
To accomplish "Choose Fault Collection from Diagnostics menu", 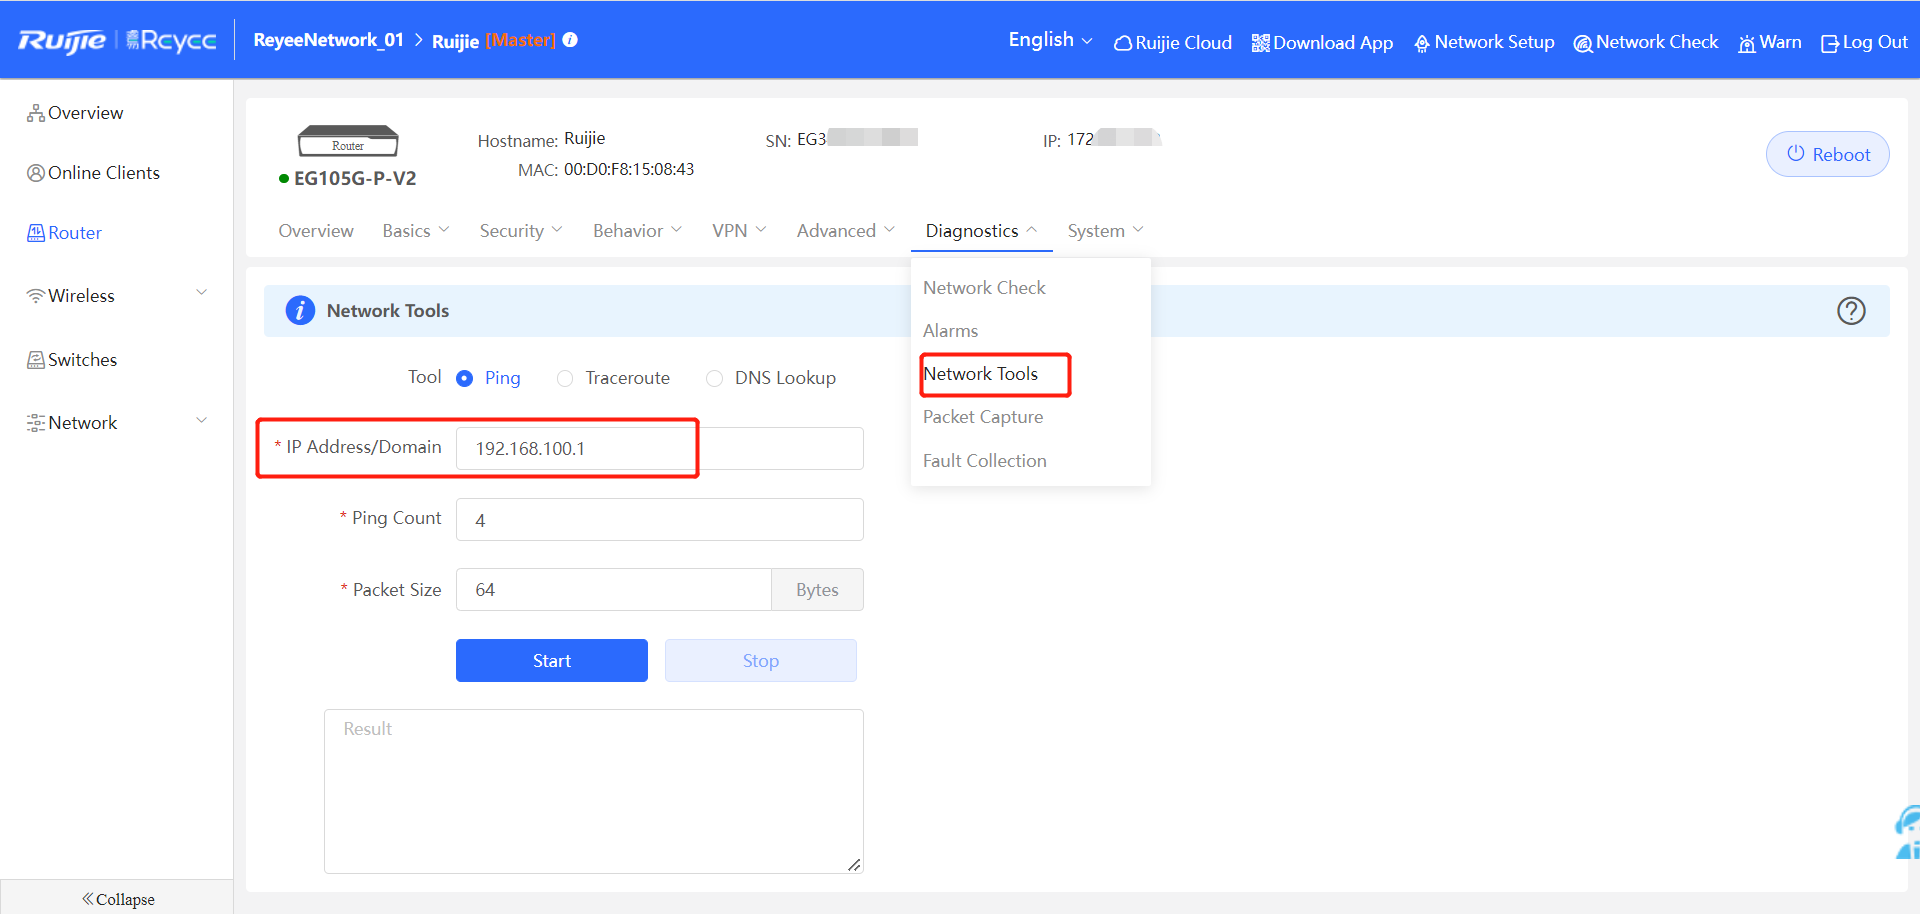I will pos(984,461).
